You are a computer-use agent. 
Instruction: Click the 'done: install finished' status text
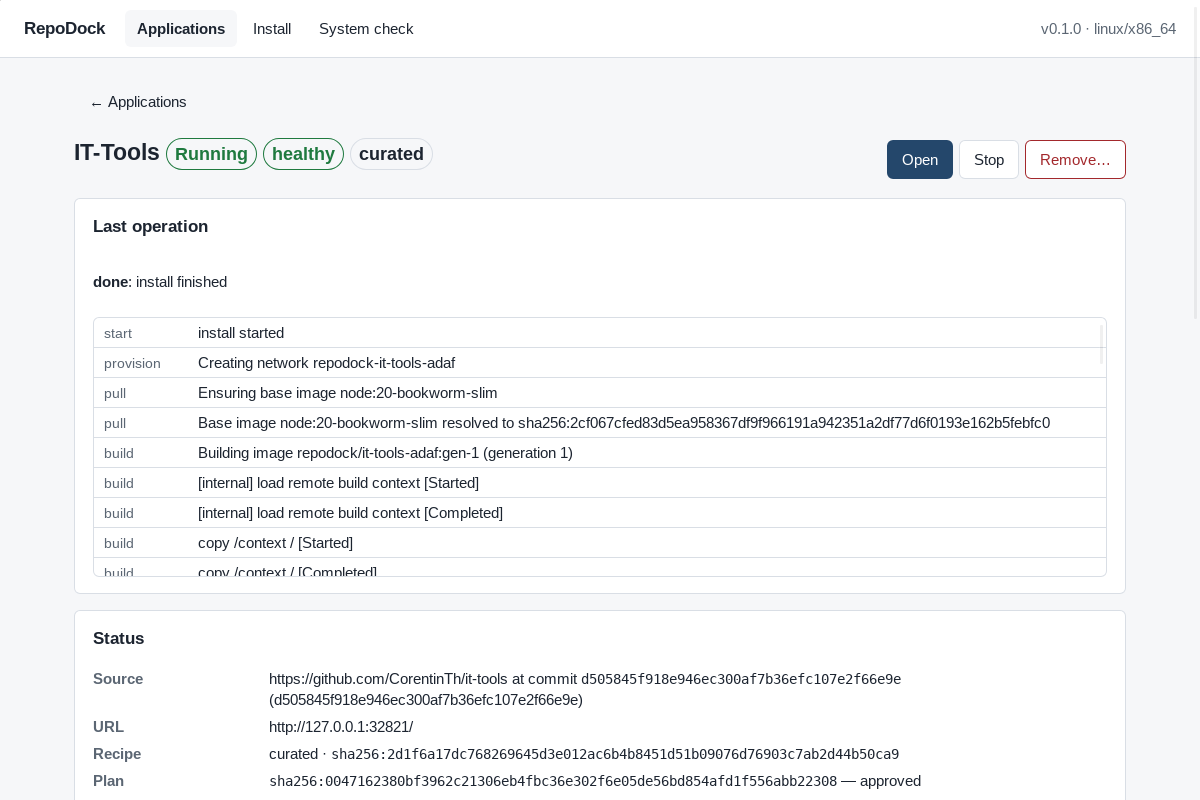click(x=160, y=282)
